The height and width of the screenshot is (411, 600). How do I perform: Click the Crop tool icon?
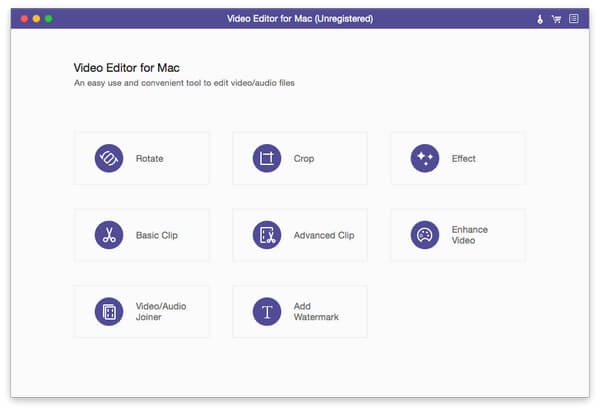(267, 158)
